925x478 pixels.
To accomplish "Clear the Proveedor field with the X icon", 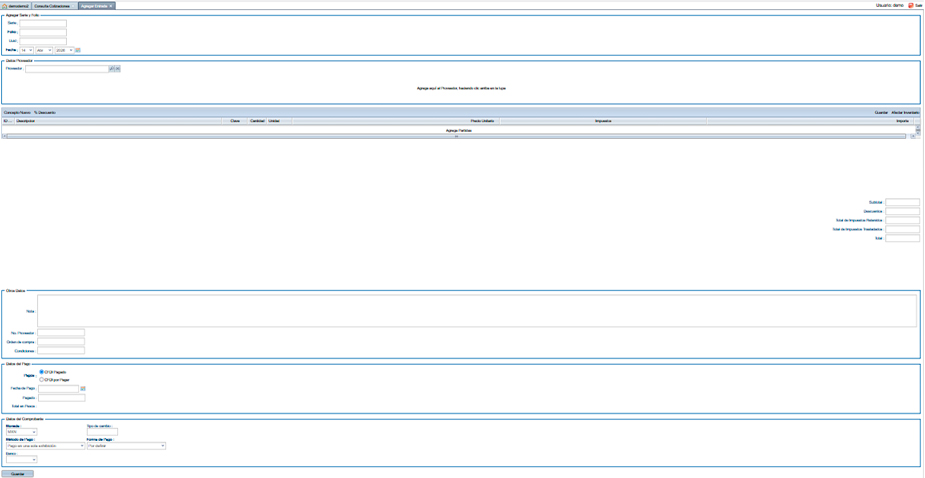I will tap(117, 69).
